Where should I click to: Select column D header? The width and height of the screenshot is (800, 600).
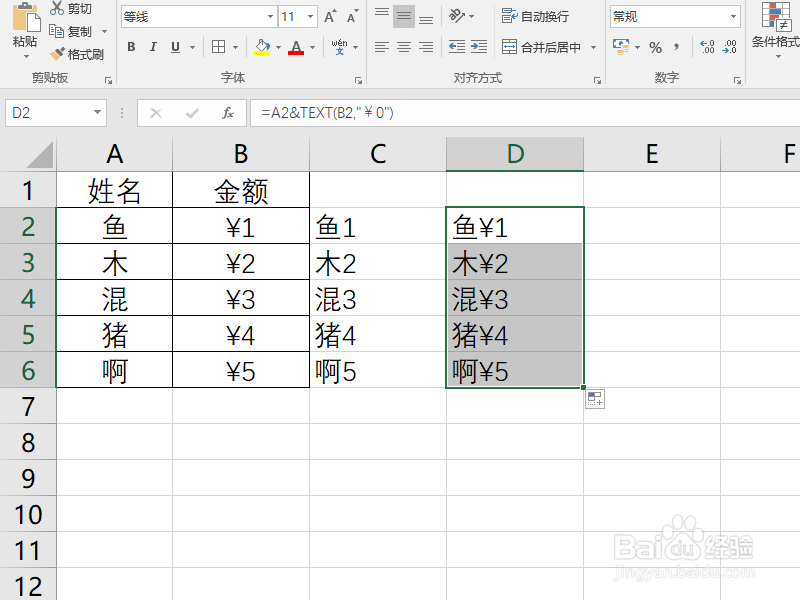pyautogui.click(x=515, y=154)
